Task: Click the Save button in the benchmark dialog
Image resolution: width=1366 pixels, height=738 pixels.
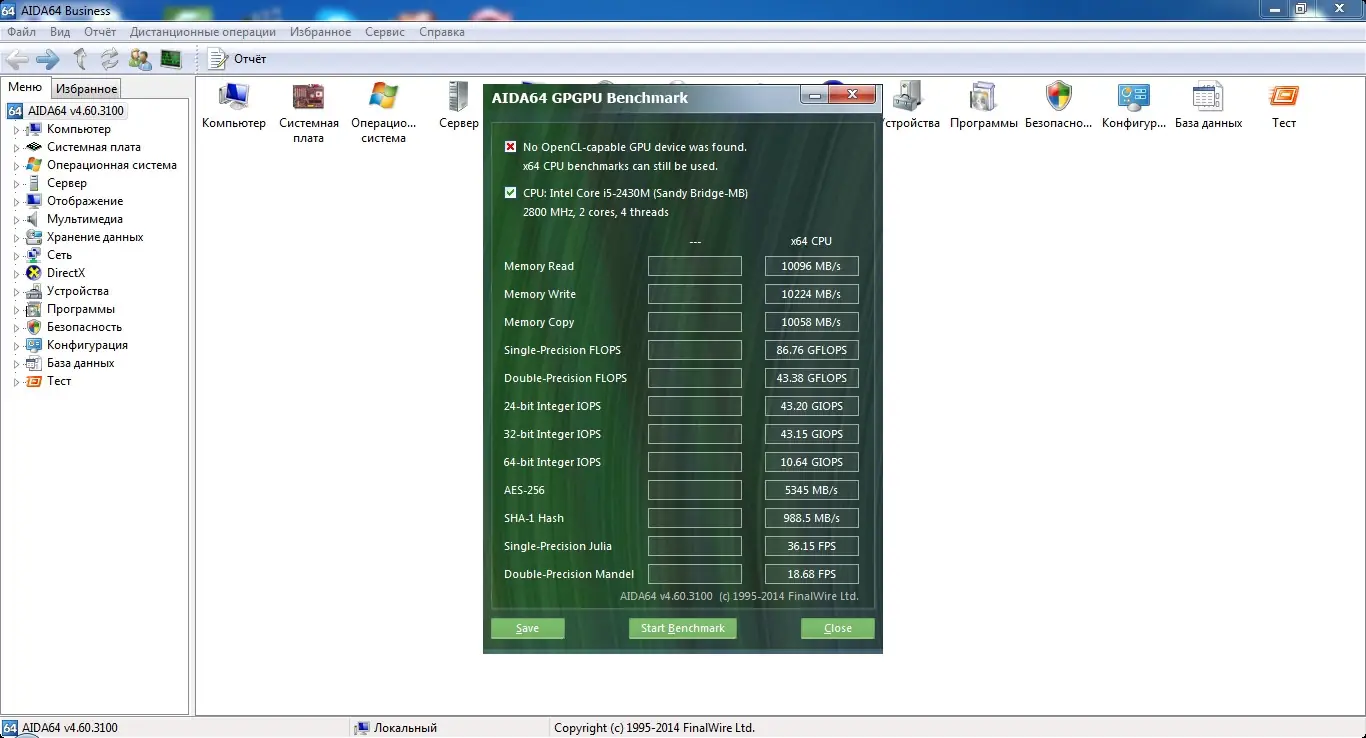Action: pos(527,628)
